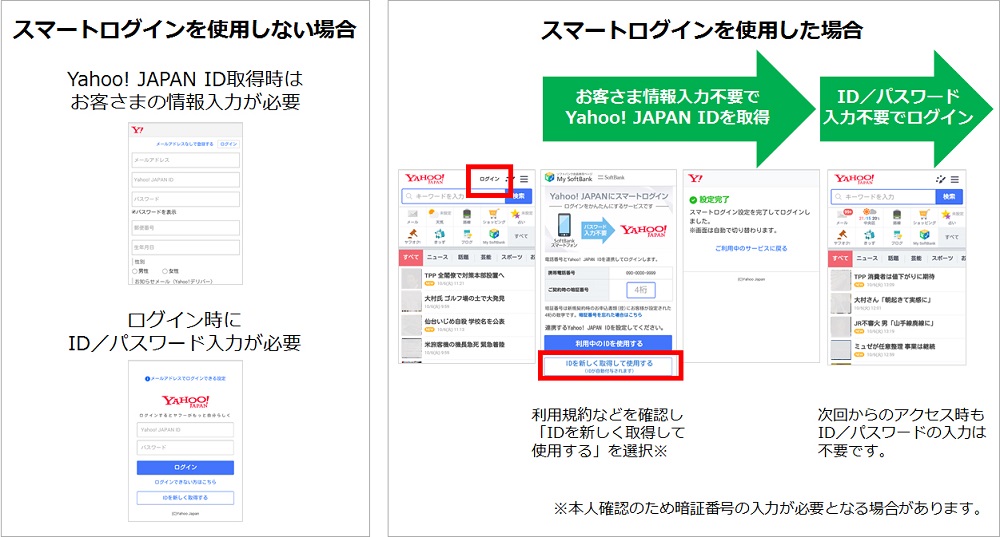Image resolution: width=1000 pixels, height=537 pixels.
Task: Click ログインできない方はこちら link
Action: pos(185,482)
